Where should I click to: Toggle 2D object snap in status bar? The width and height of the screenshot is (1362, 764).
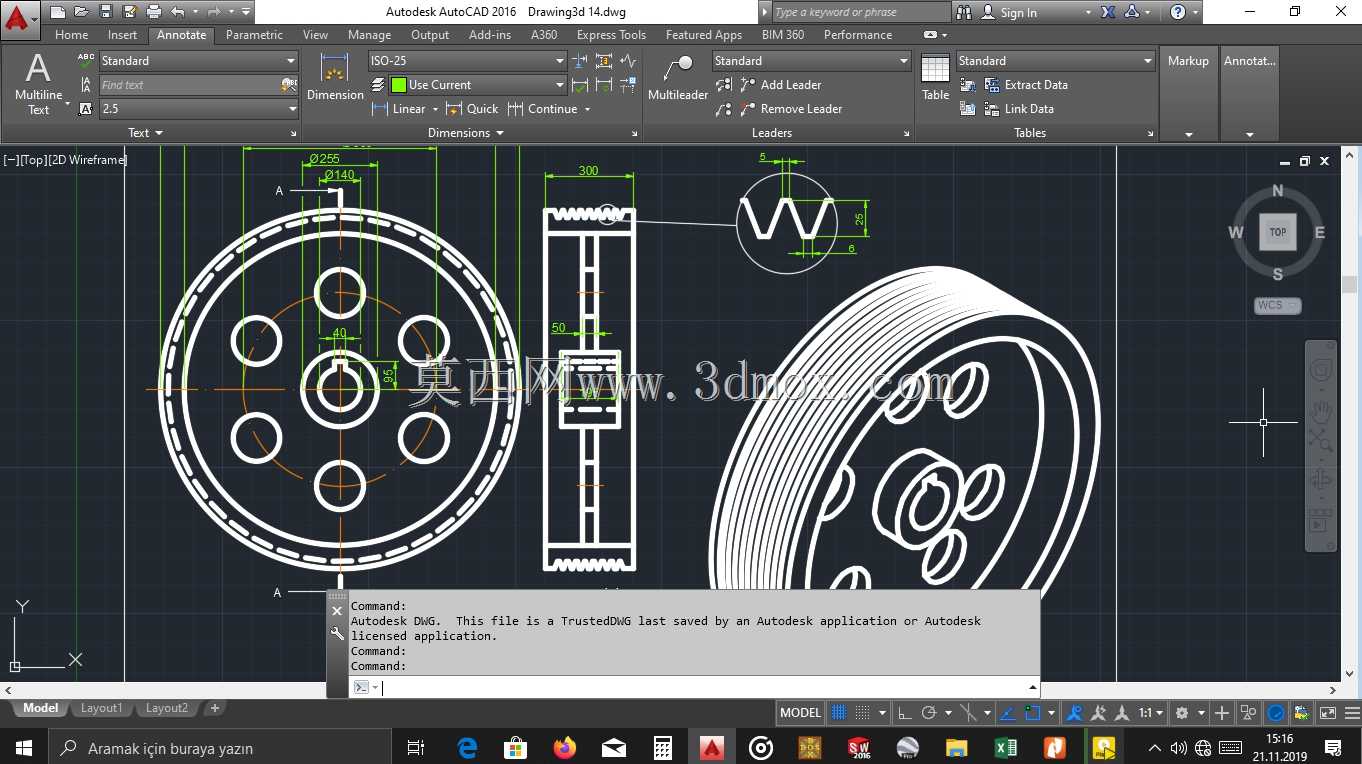tap(1033, 713)
